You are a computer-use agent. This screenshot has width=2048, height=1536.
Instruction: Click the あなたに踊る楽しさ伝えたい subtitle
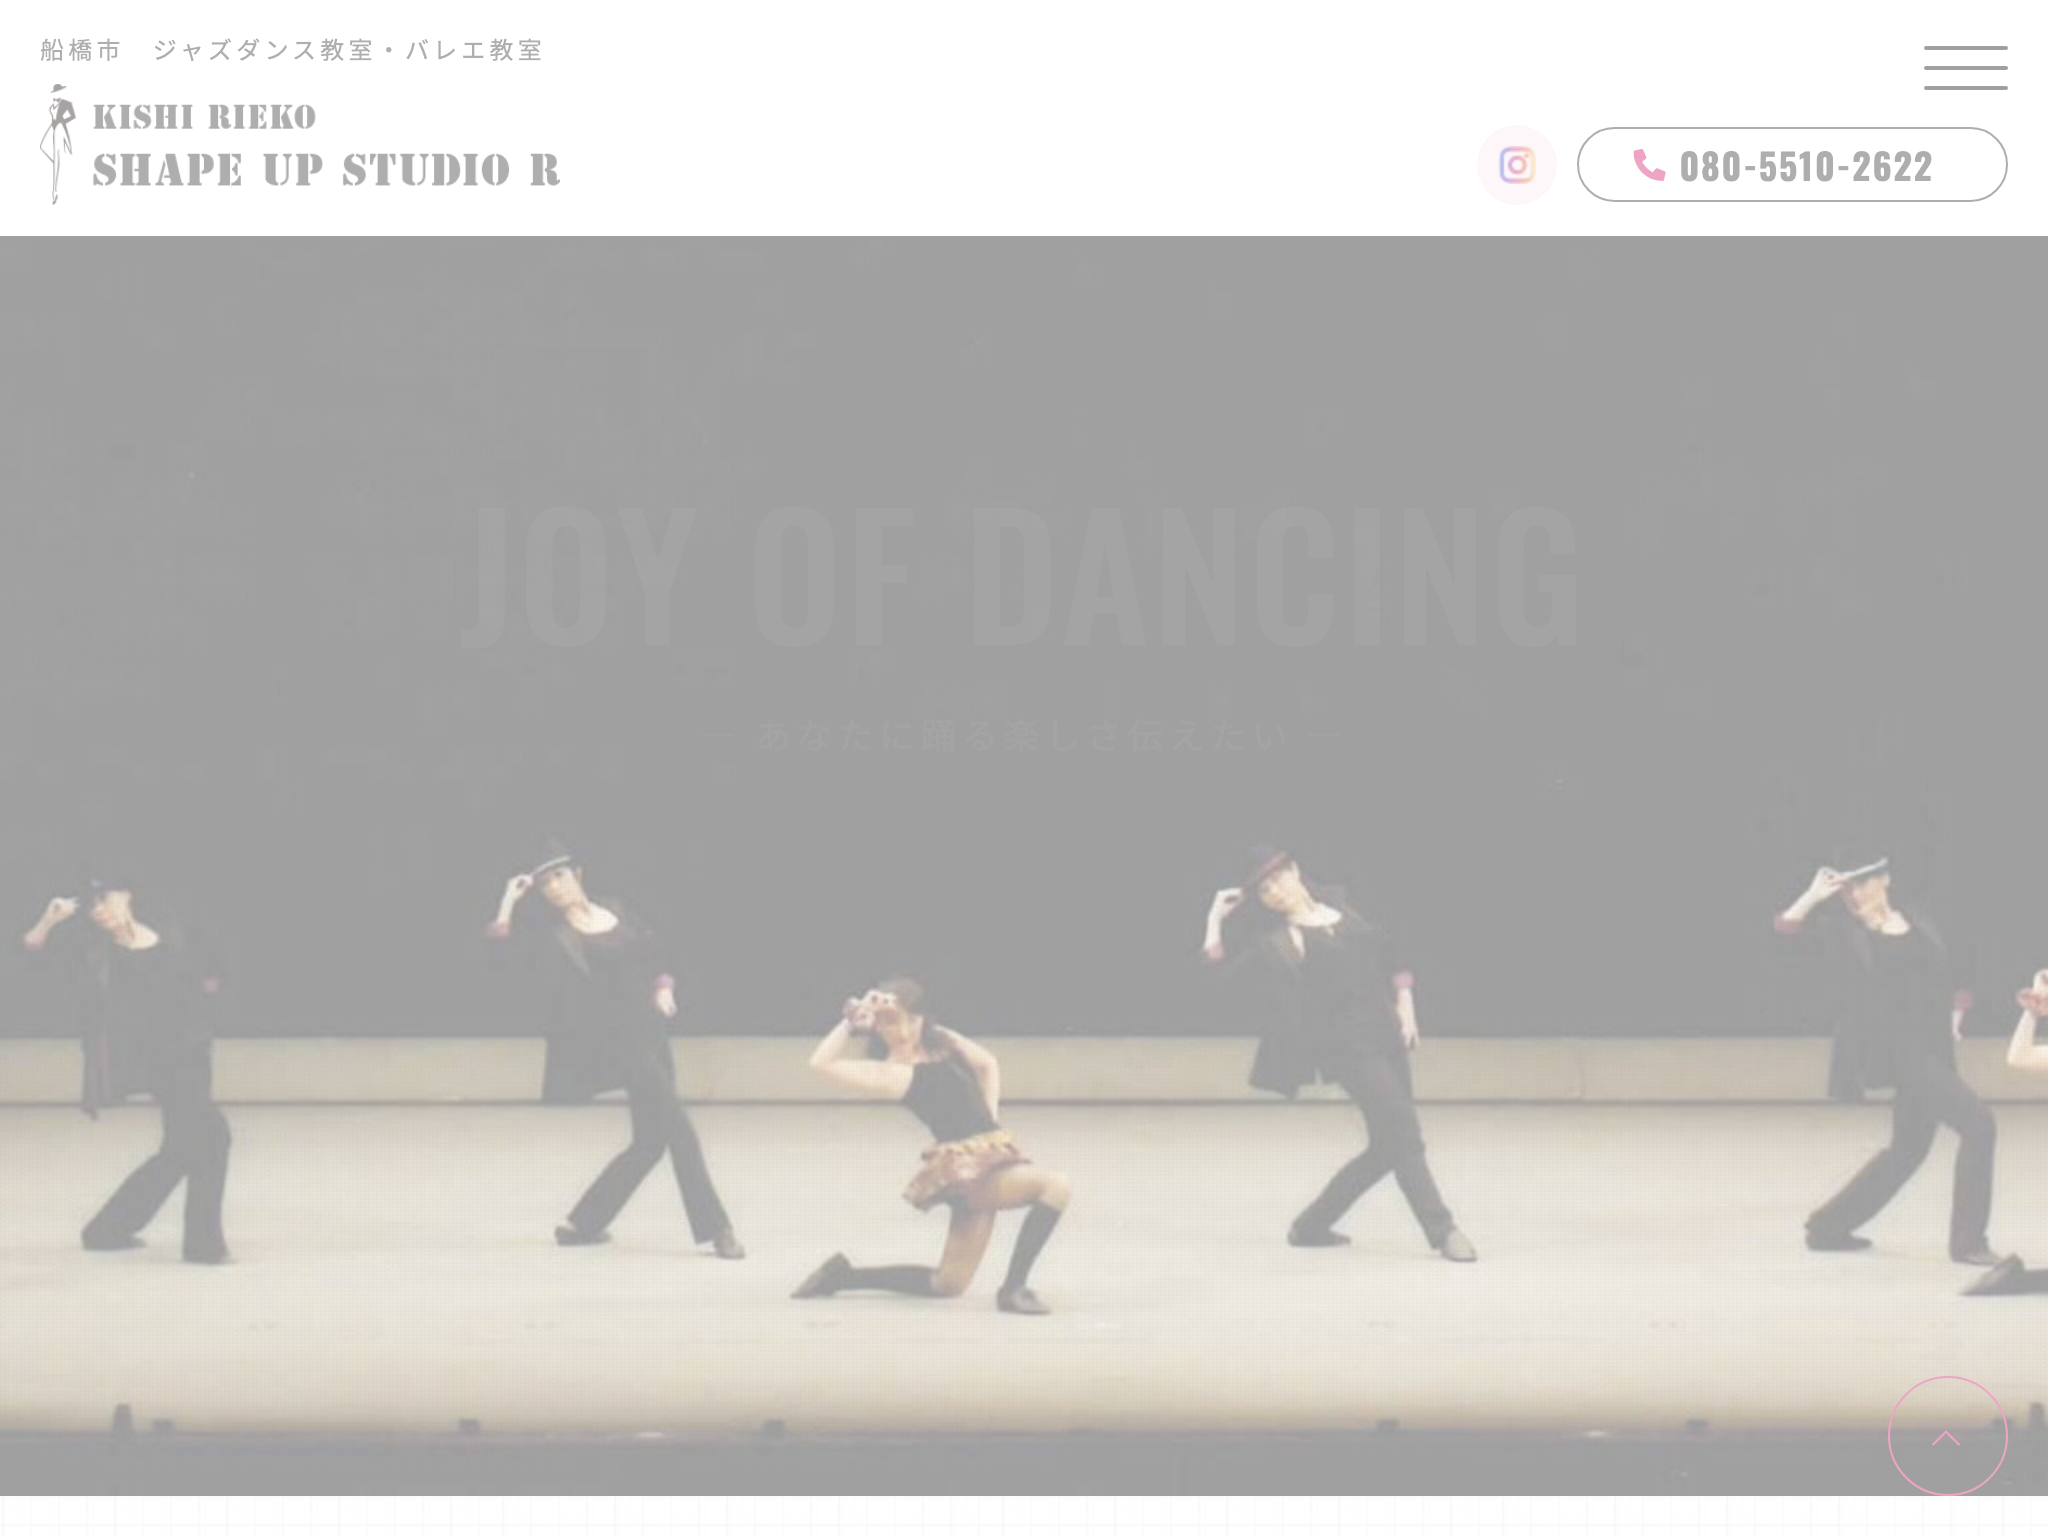(x=1023, y=736)
